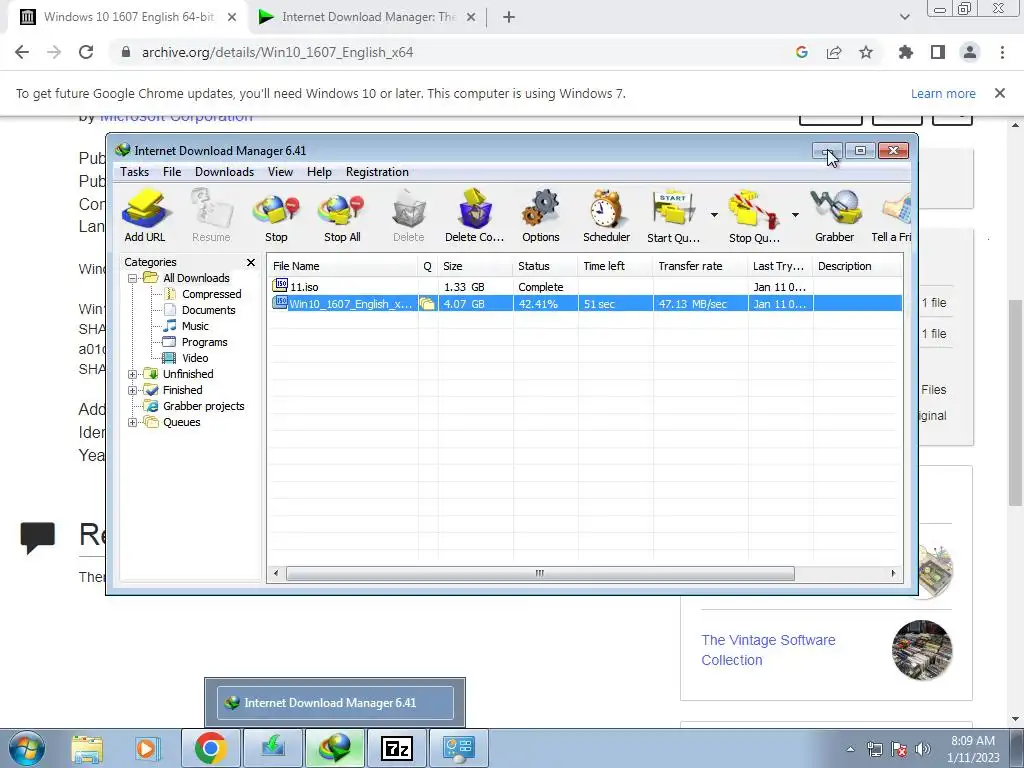Sort by the Status column header

pyautogui.click(x=545, y=266)
